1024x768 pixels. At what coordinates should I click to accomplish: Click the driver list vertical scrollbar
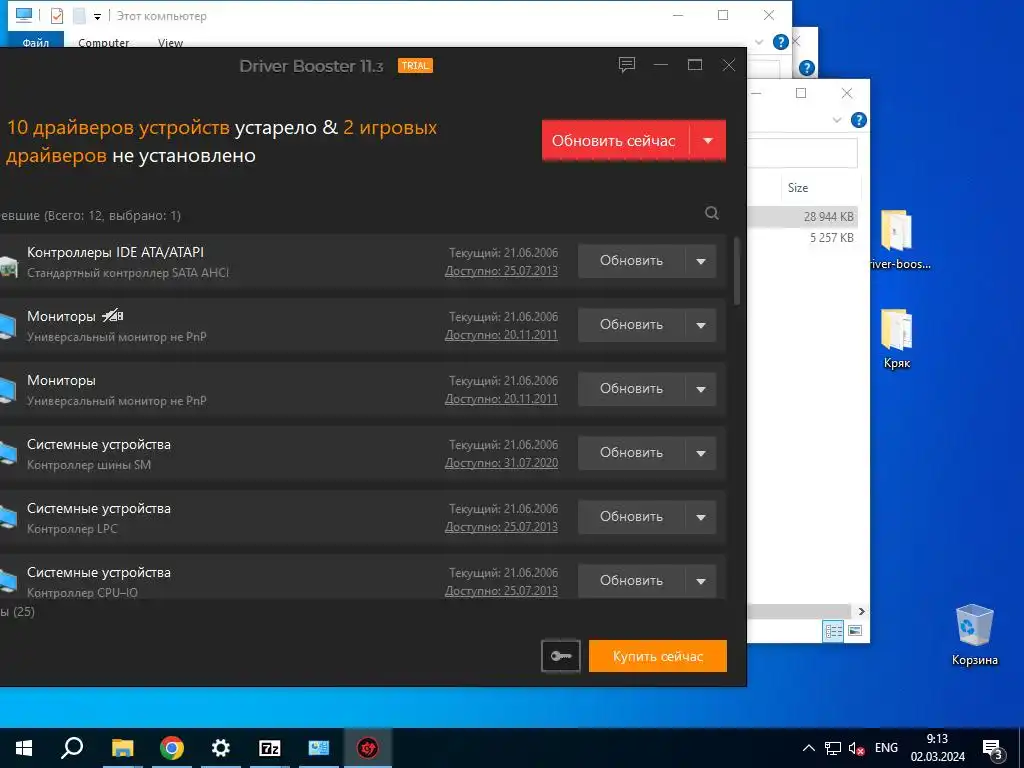pos(737,271)
